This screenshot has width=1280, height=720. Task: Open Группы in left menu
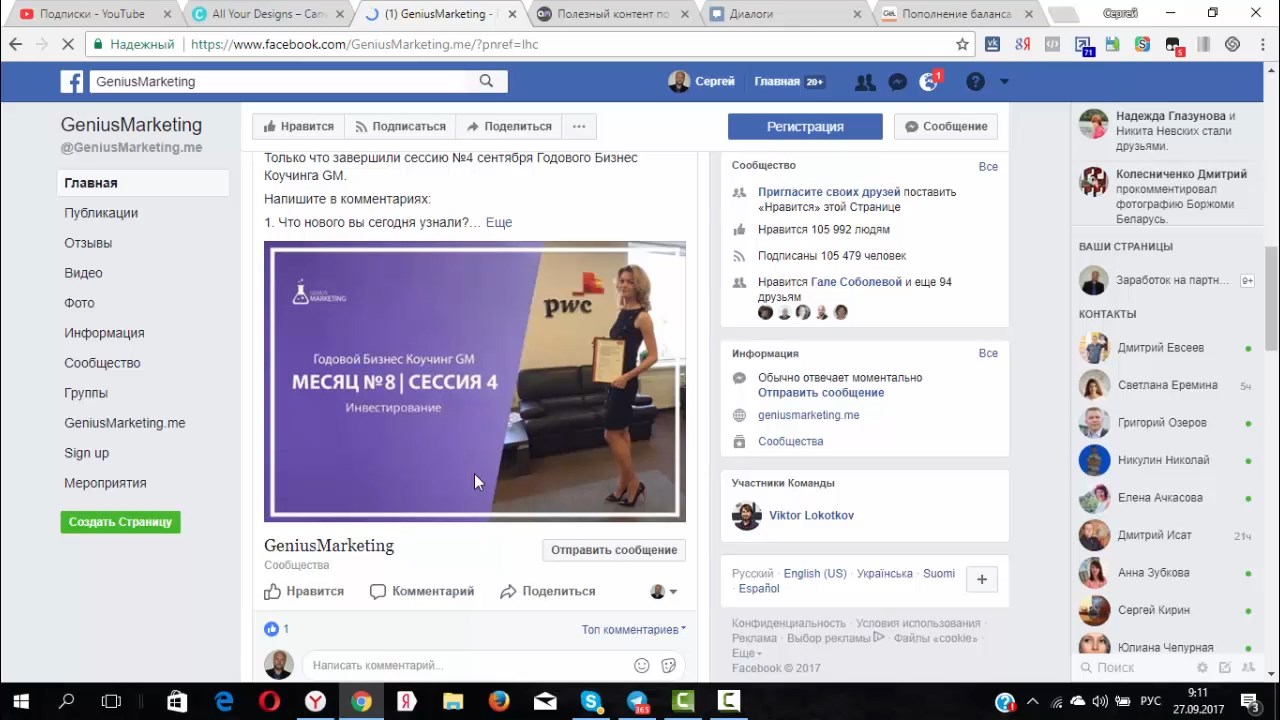click(x=86, y=393)
